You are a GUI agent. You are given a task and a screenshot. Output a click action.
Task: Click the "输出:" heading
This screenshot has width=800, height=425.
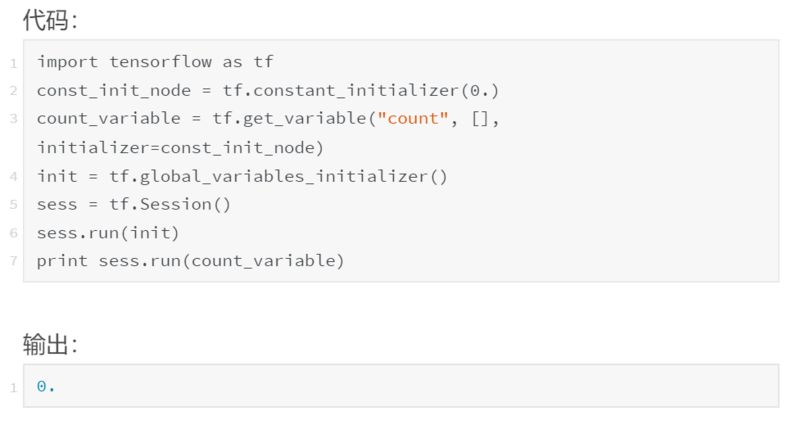[x=49, y=345]
